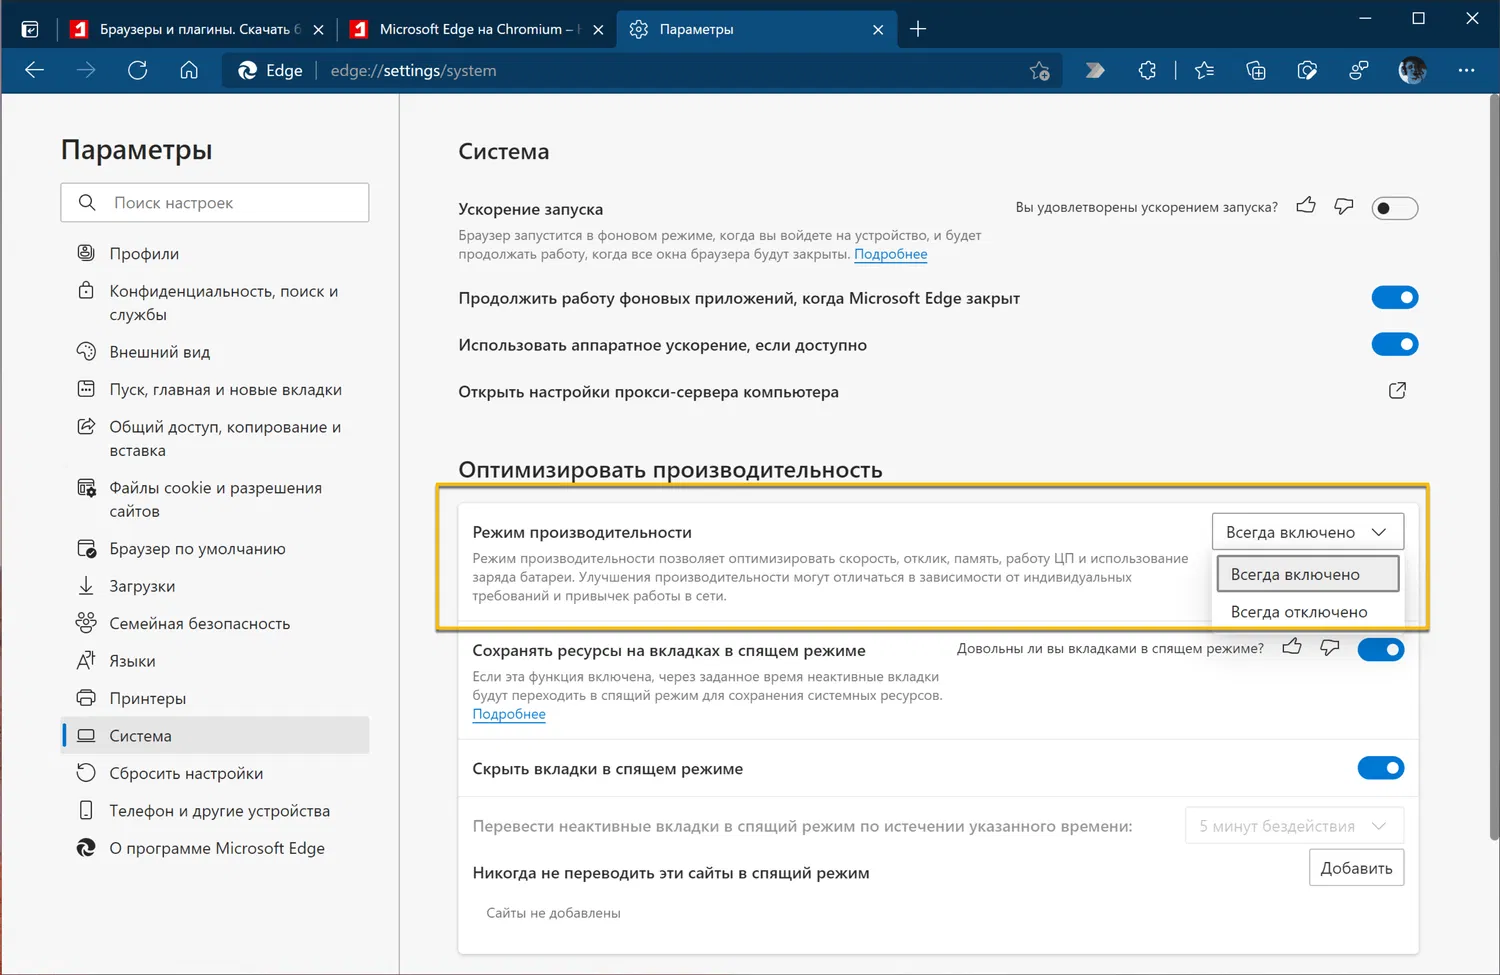This screenshot has width=1500, height=975.
Task: Click the Extensions puzzle icon in toolbar
Action: tap(1147, 70)
